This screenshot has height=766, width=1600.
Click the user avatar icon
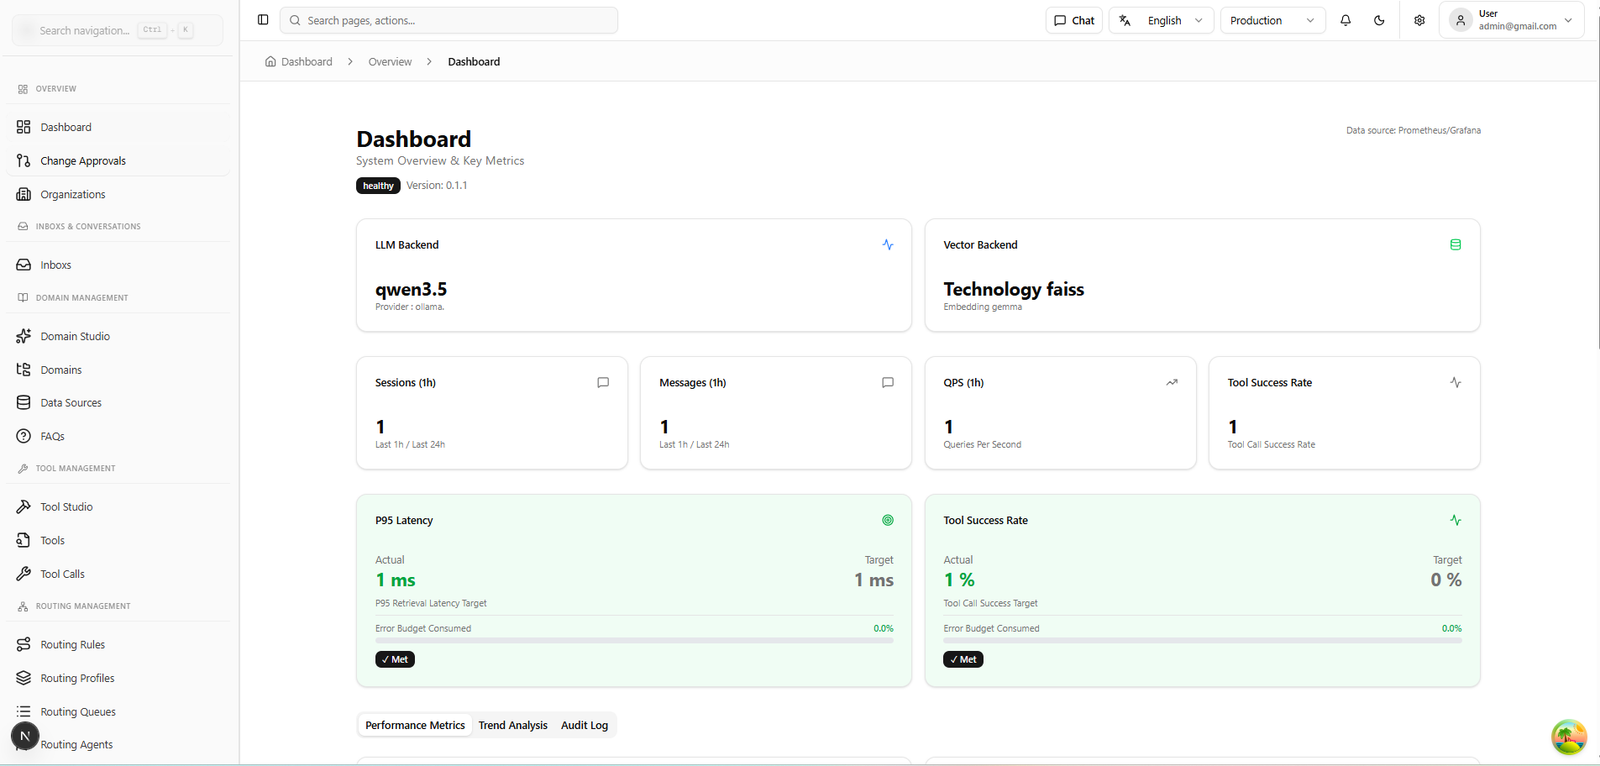pos(1461,20)
